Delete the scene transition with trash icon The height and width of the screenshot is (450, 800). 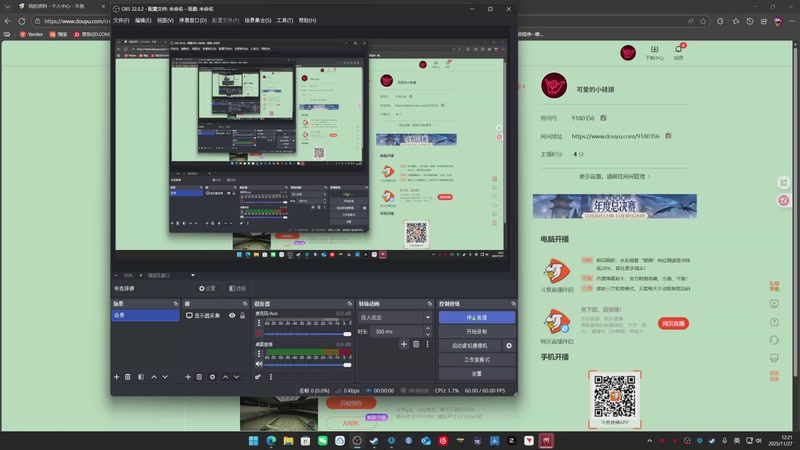(x=416, y=344)
